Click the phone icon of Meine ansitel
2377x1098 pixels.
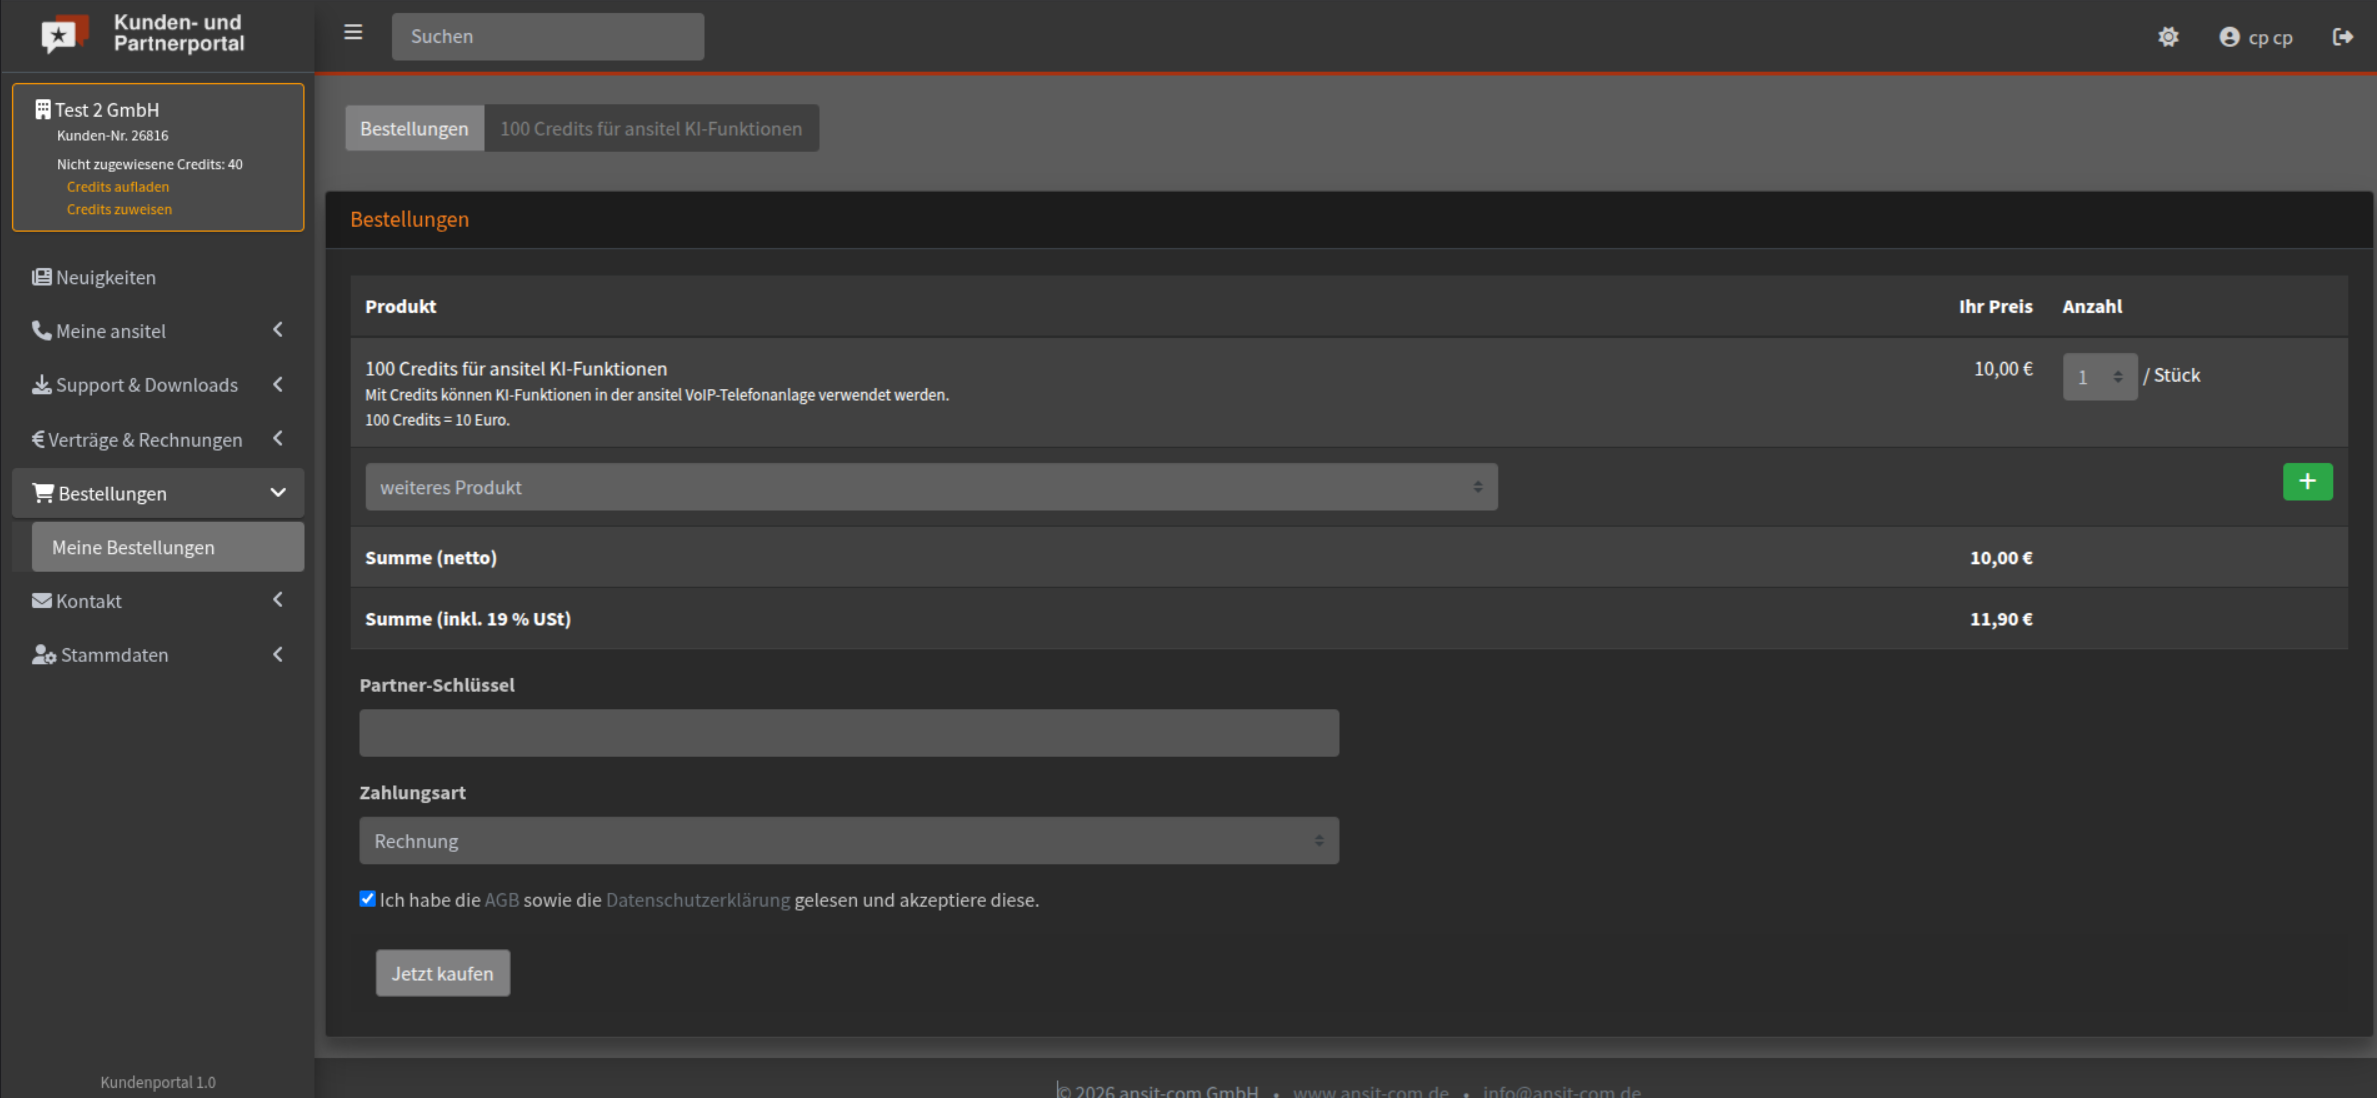click(x=41, y=330)
